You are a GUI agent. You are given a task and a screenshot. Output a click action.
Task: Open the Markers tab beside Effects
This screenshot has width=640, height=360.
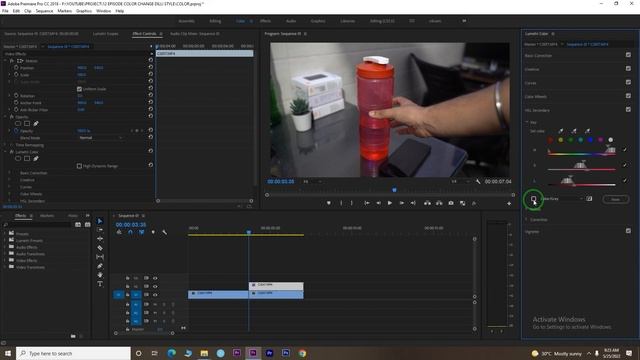[x=47, y=216]
